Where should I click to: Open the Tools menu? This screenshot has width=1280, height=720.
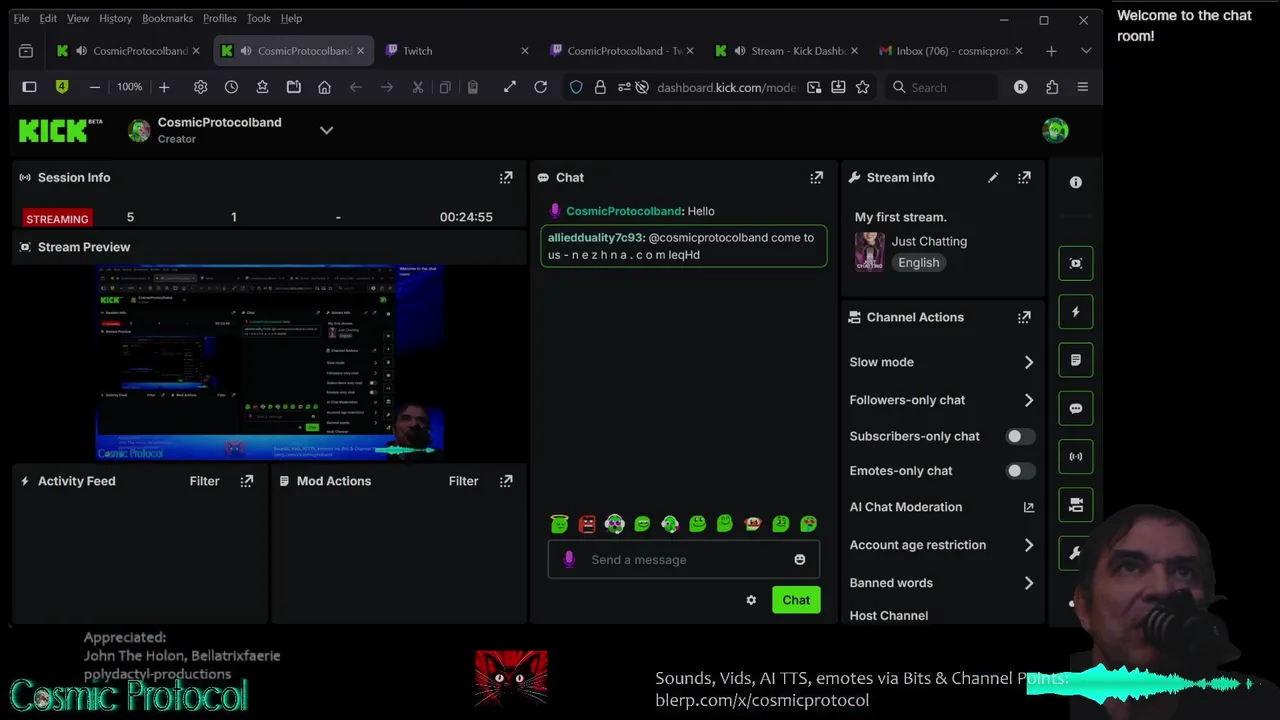pos(258,18)
